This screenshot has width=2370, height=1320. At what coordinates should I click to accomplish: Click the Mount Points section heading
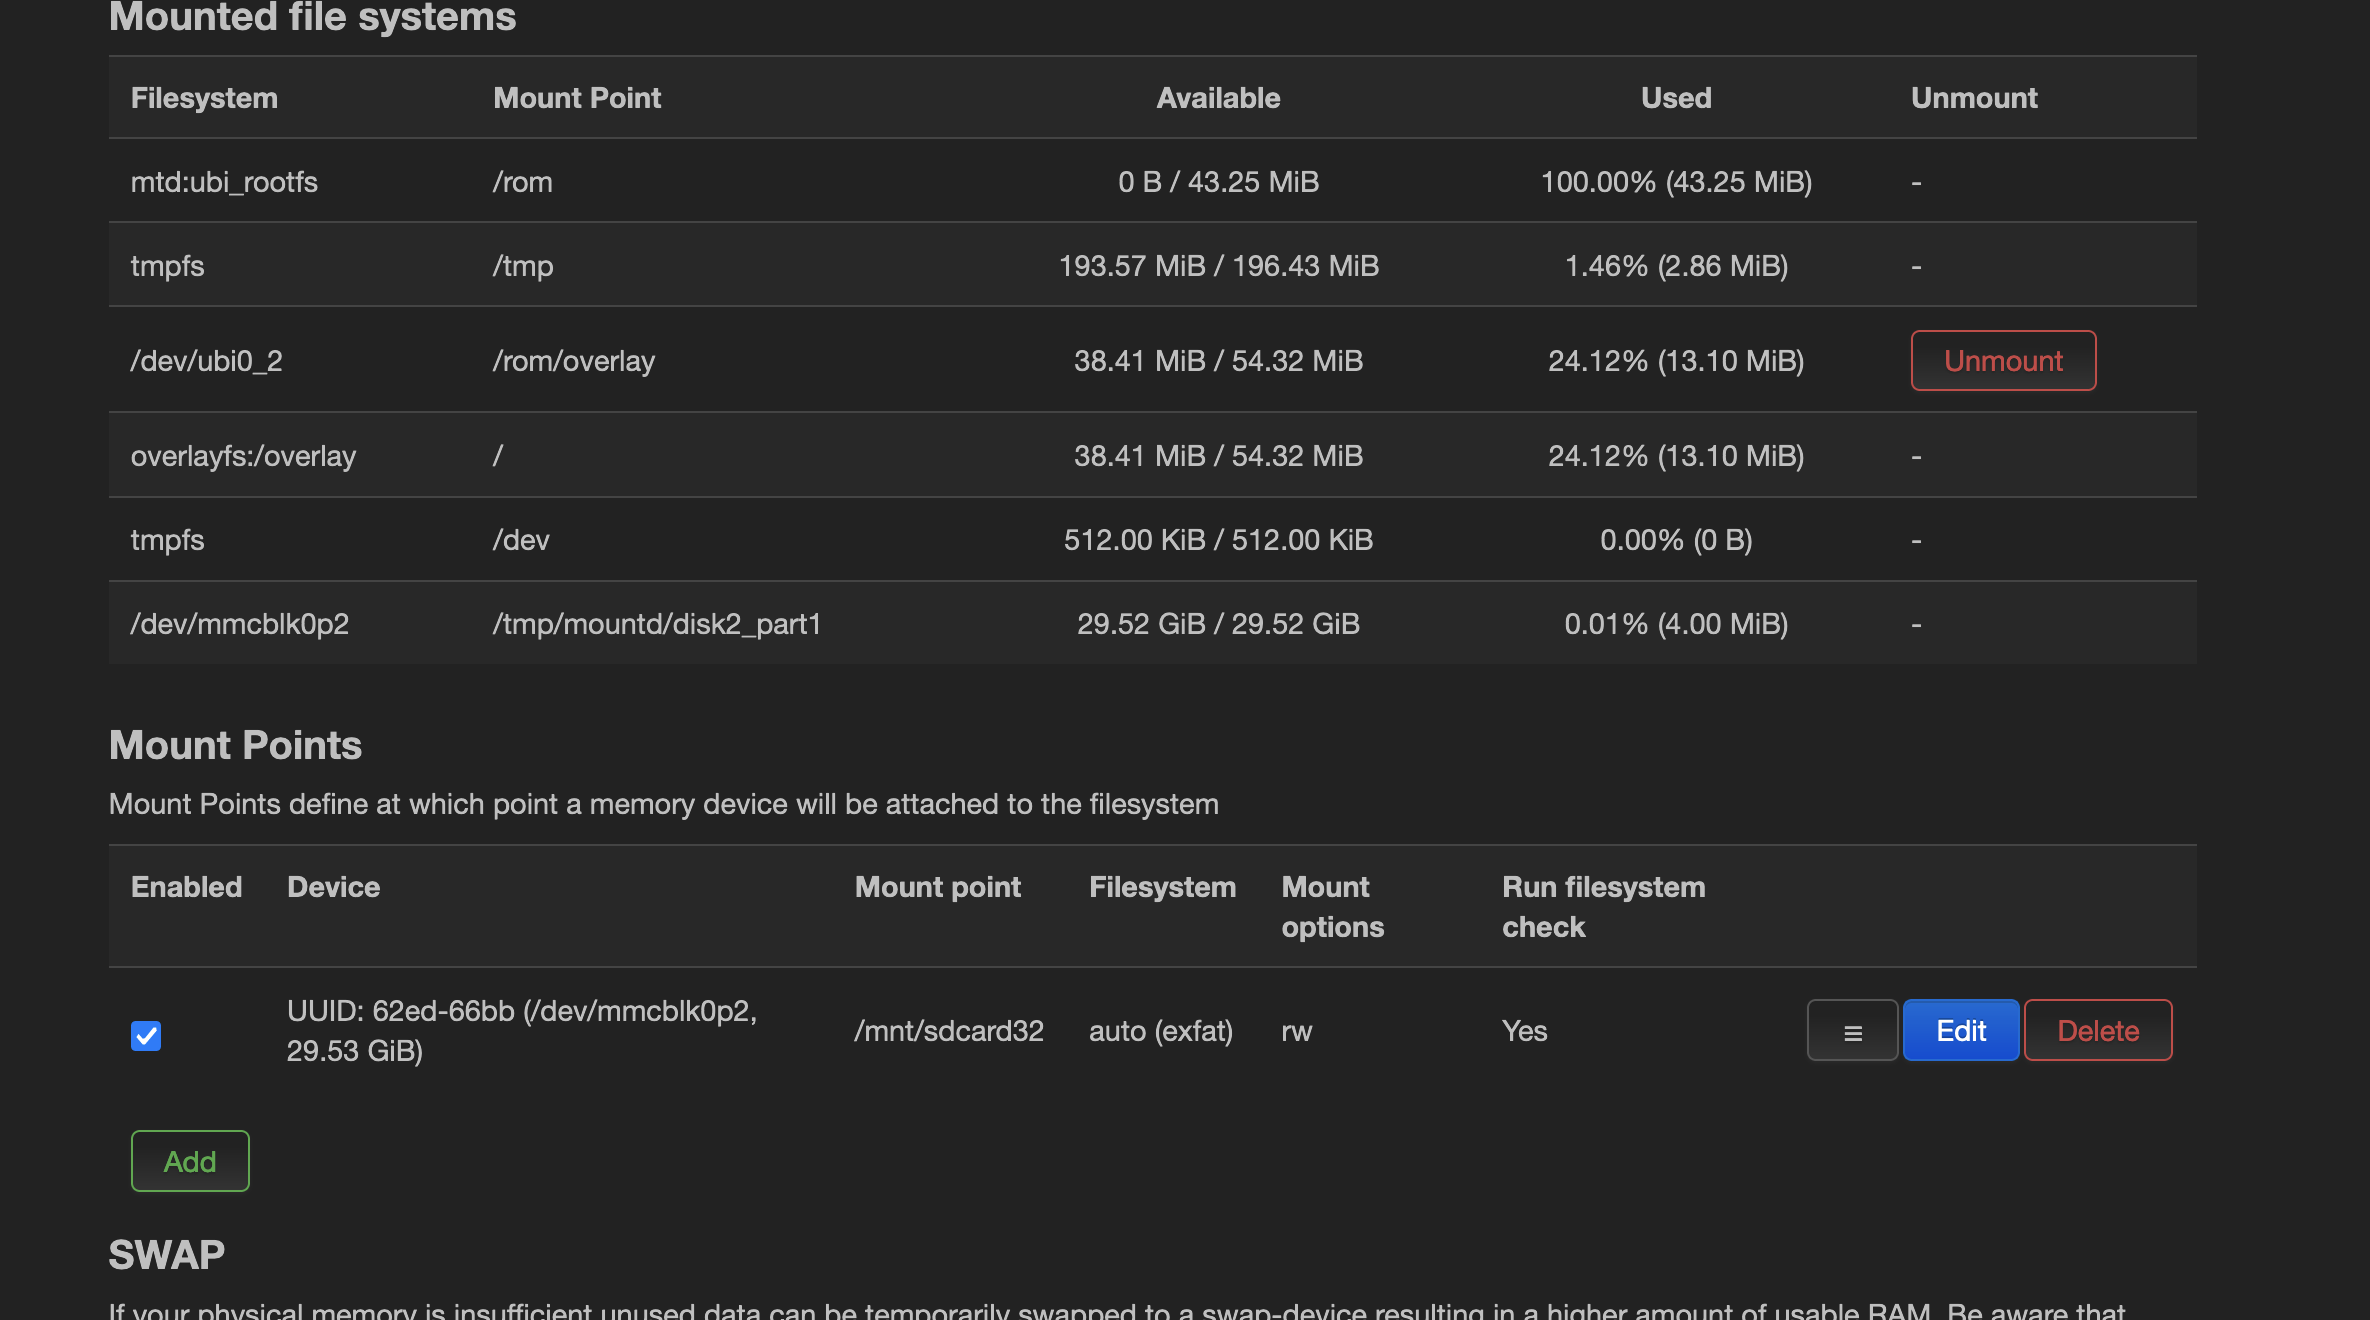(235, 746)
